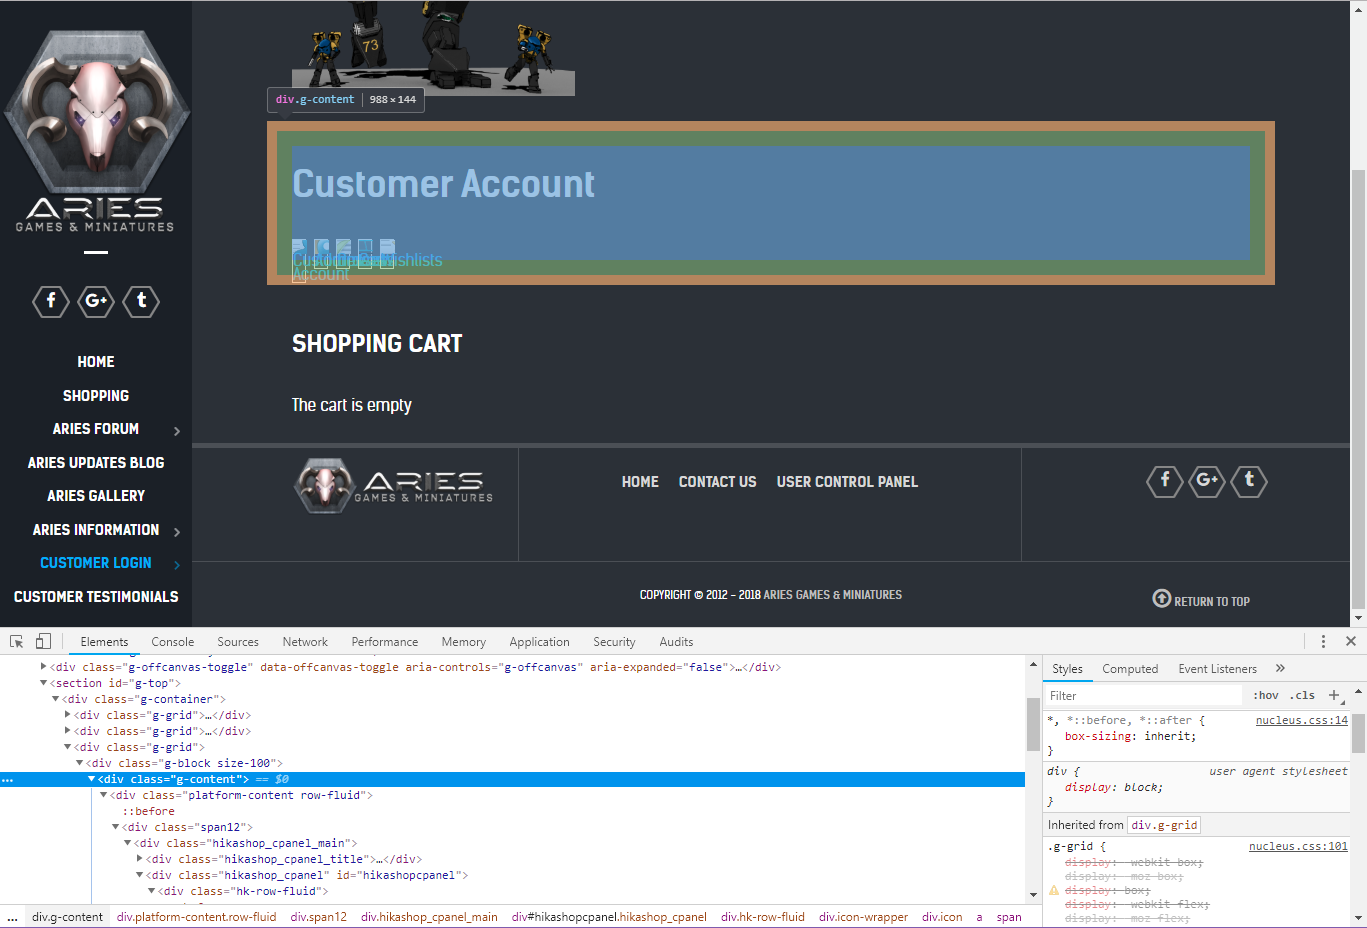Open the footer Facebook hexagon icon

1164,481
